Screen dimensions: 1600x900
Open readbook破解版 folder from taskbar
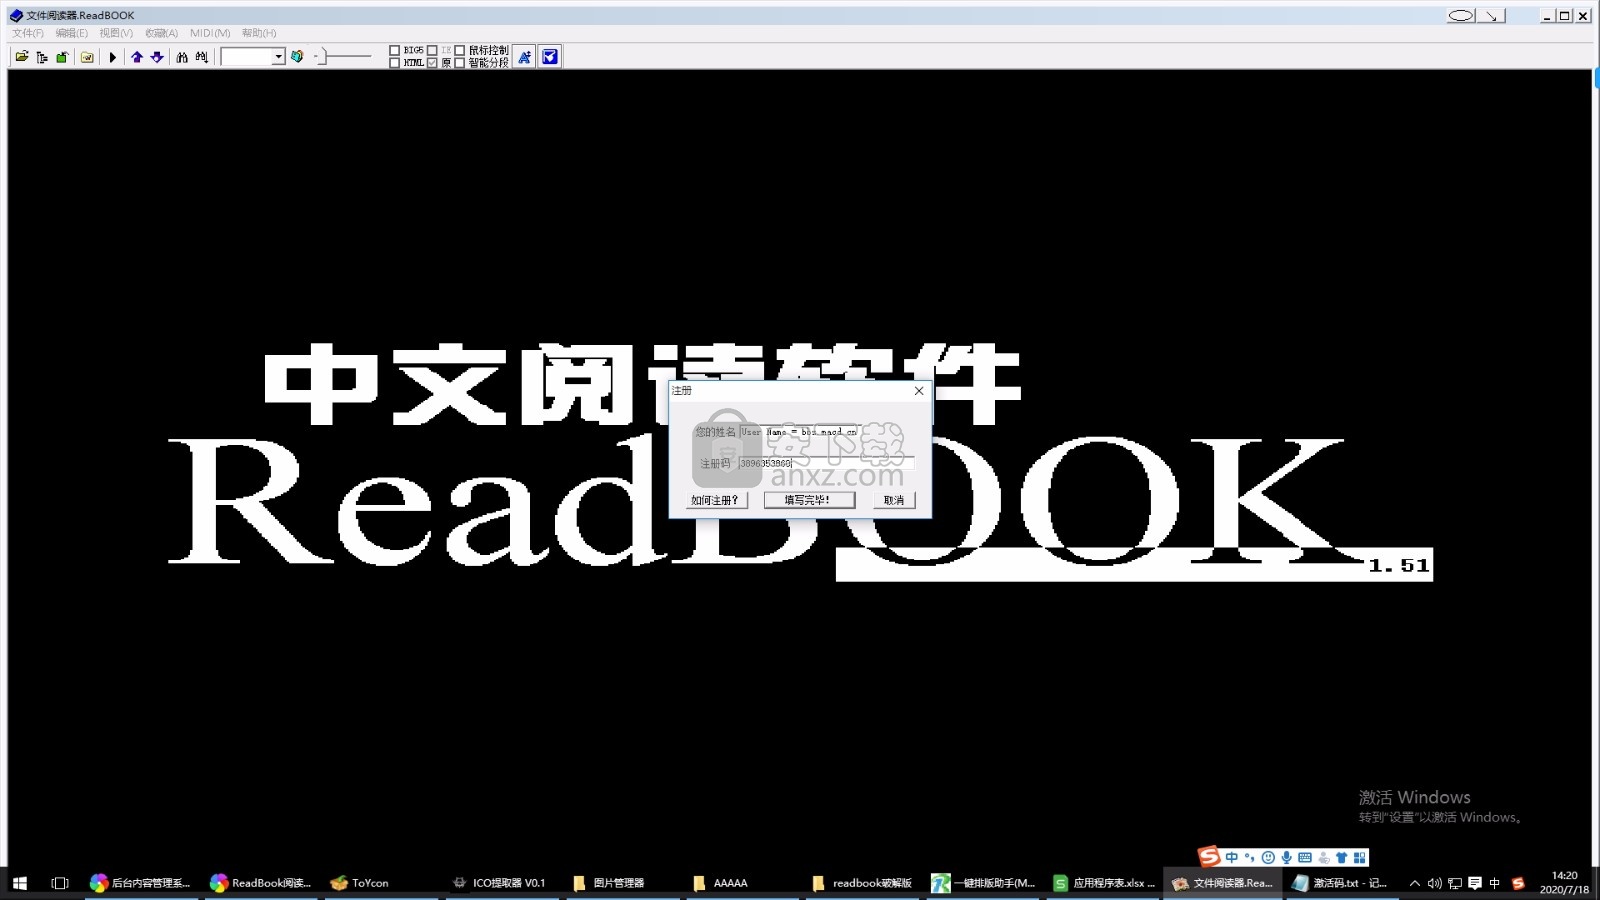[x=862, y=883]
